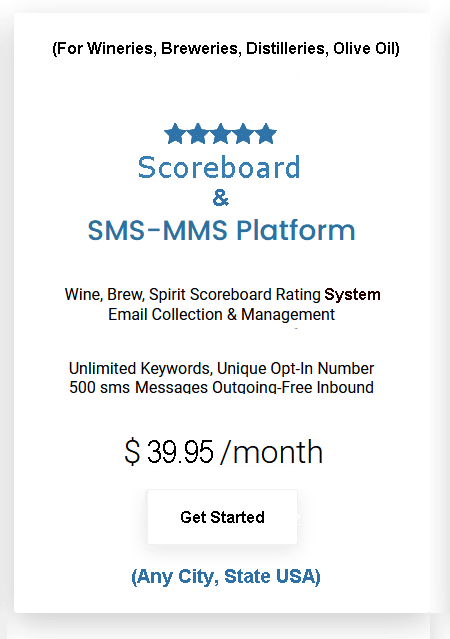
Task: Click the blue ampersand symbol
Action: tap(221, 198)
